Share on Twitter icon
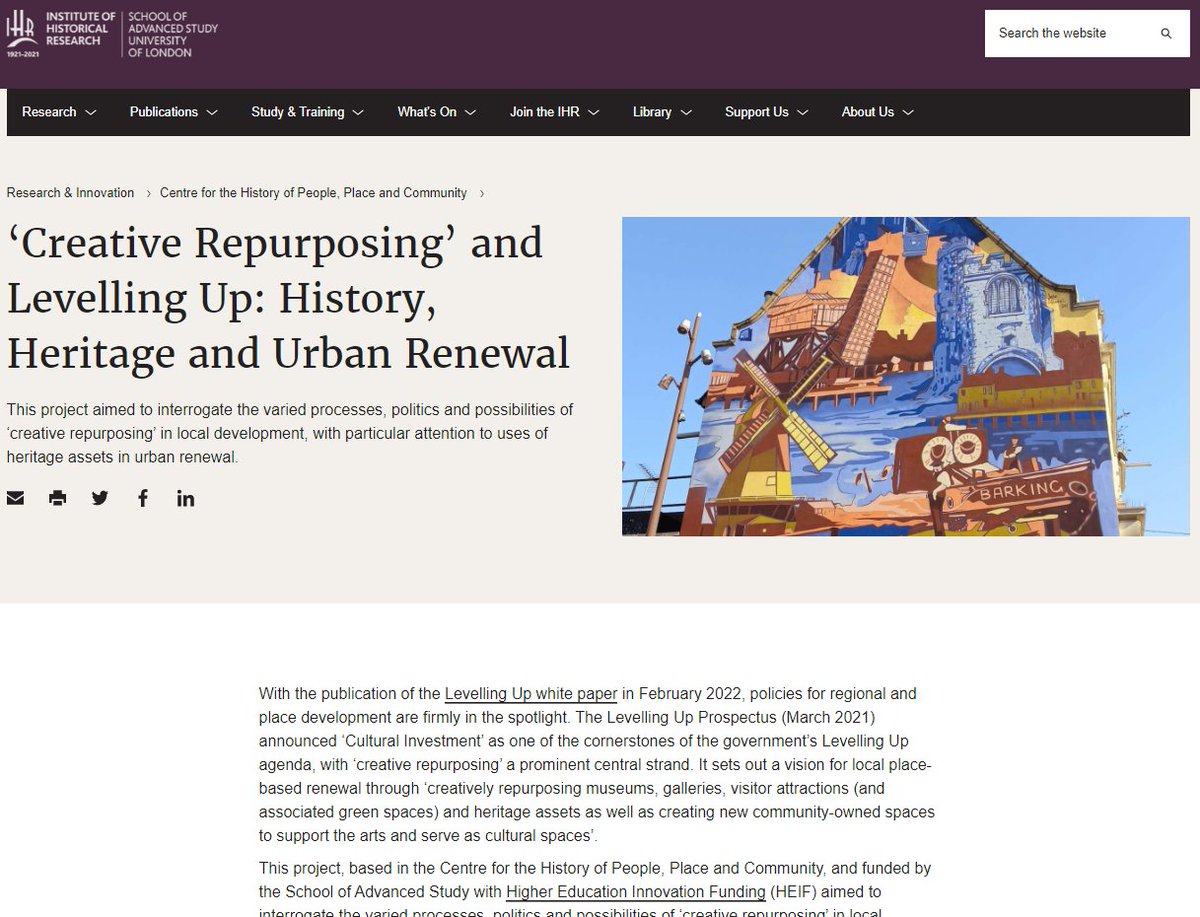 pyautogui.click(x=100, y=498)
